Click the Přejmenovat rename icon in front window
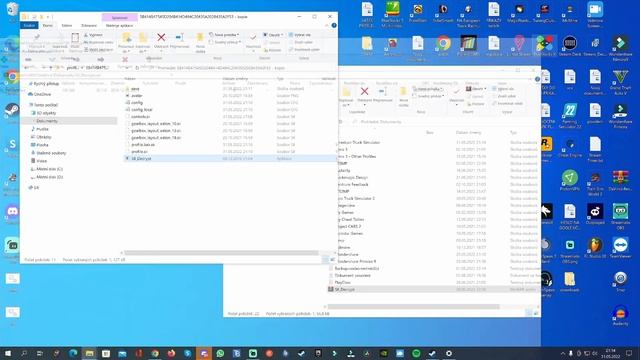 (179, 38)
